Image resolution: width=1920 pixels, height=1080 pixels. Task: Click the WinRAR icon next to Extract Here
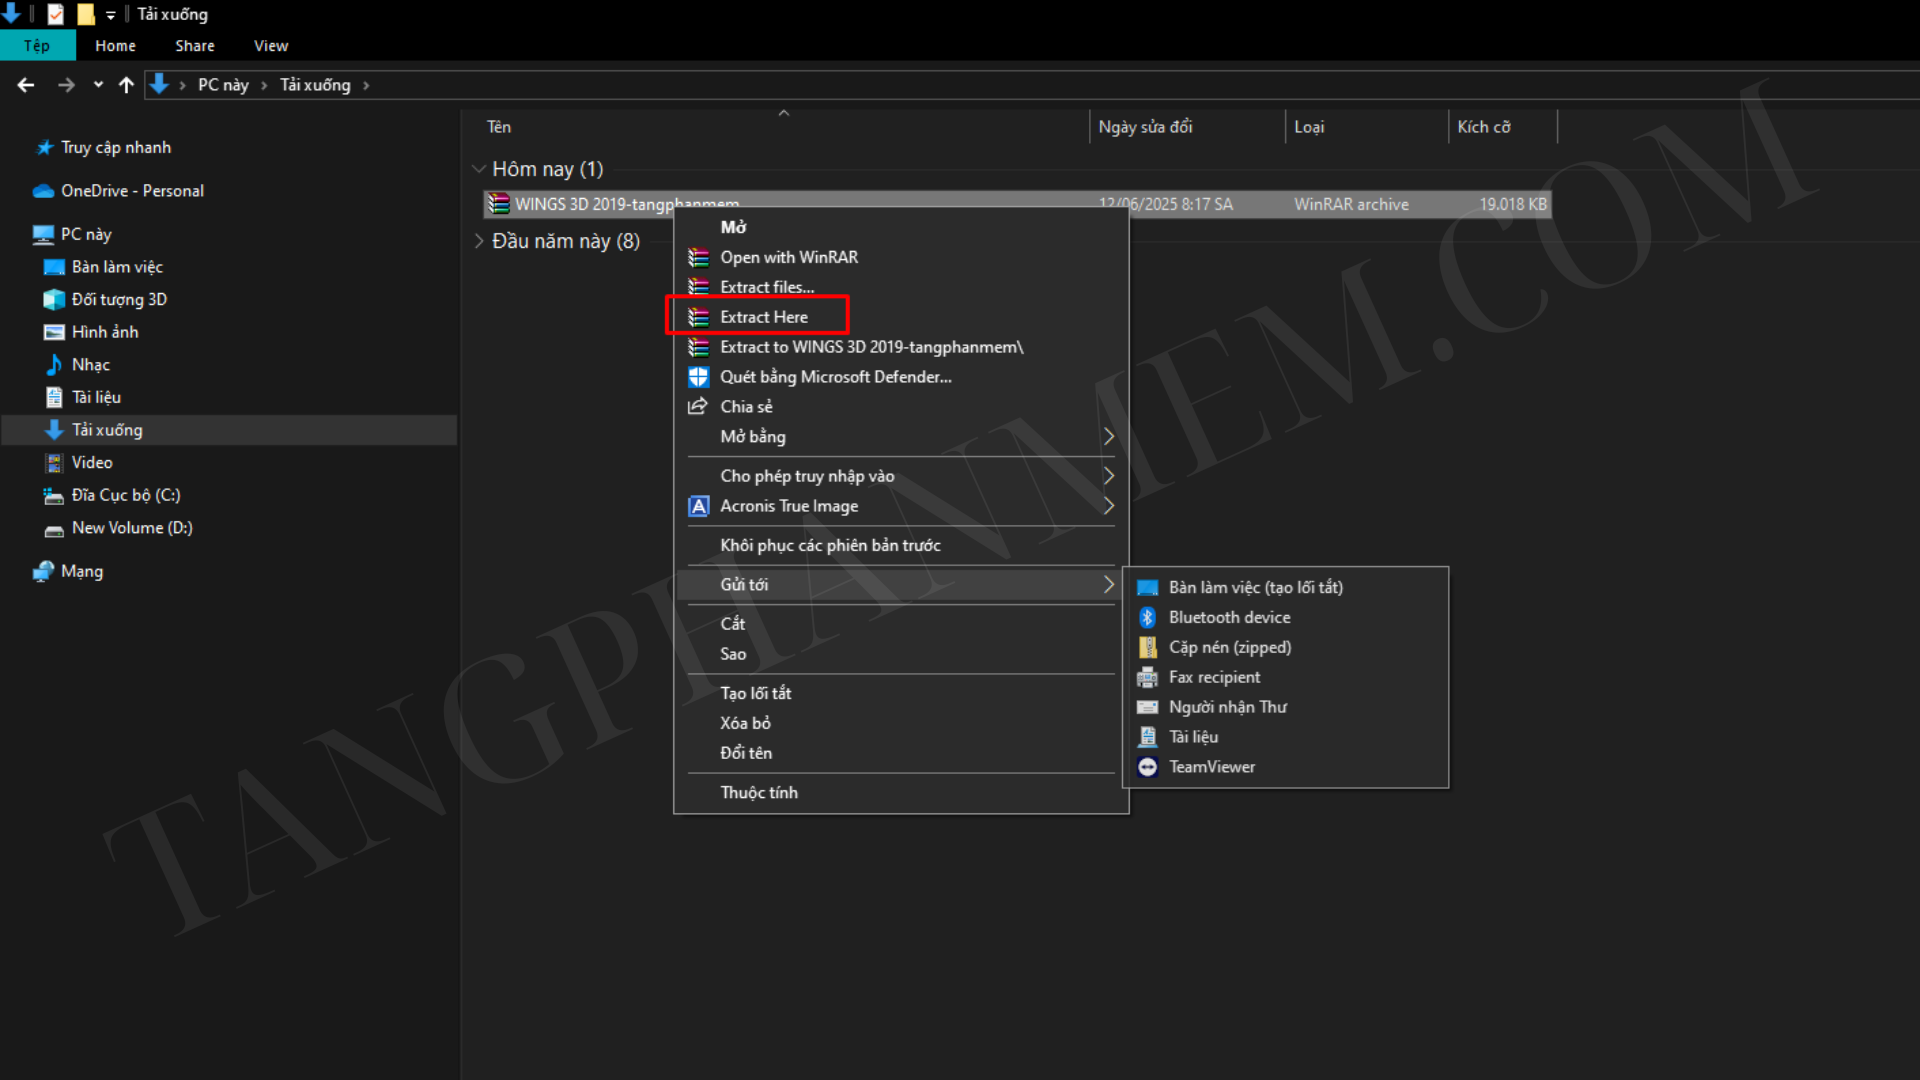click(698, 317)
